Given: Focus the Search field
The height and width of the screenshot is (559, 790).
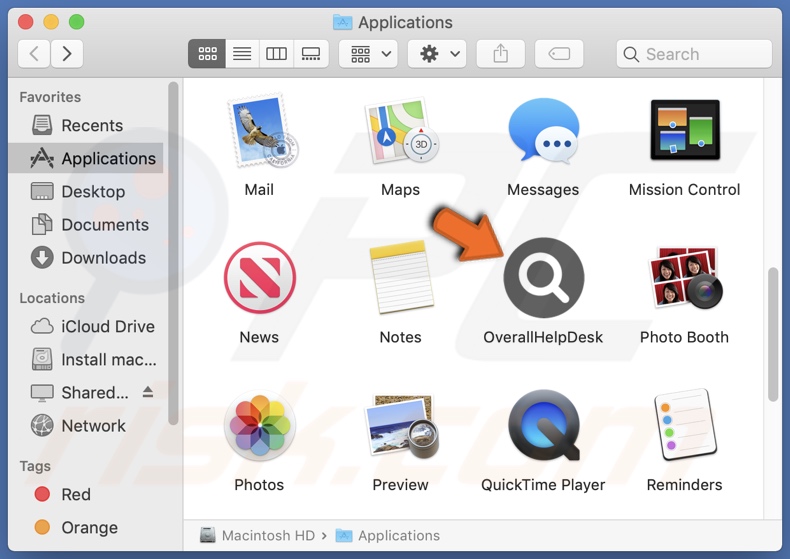Looking at the screenshot, I should click(x=694, y=54).
